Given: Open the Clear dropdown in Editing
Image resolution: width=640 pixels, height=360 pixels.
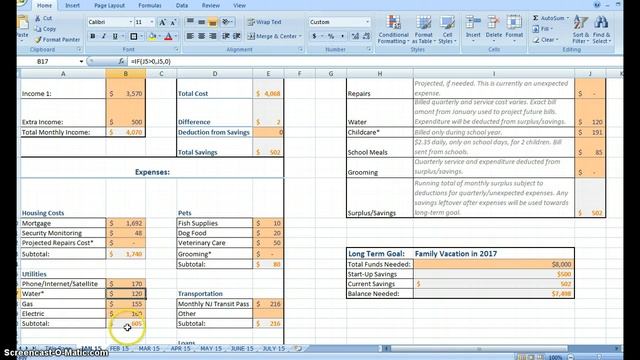Looking at the screenshot, I should pos(545,40).
